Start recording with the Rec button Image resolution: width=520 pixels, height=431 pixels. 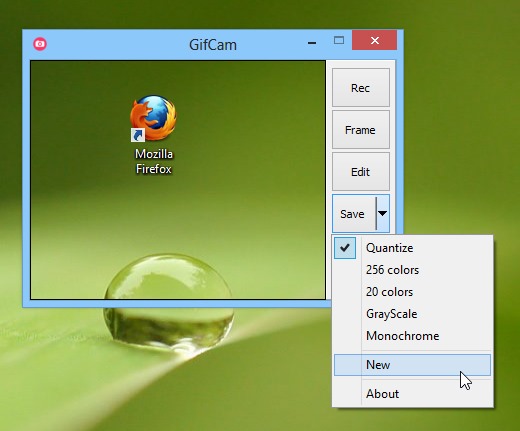click(x=361, y=88)
